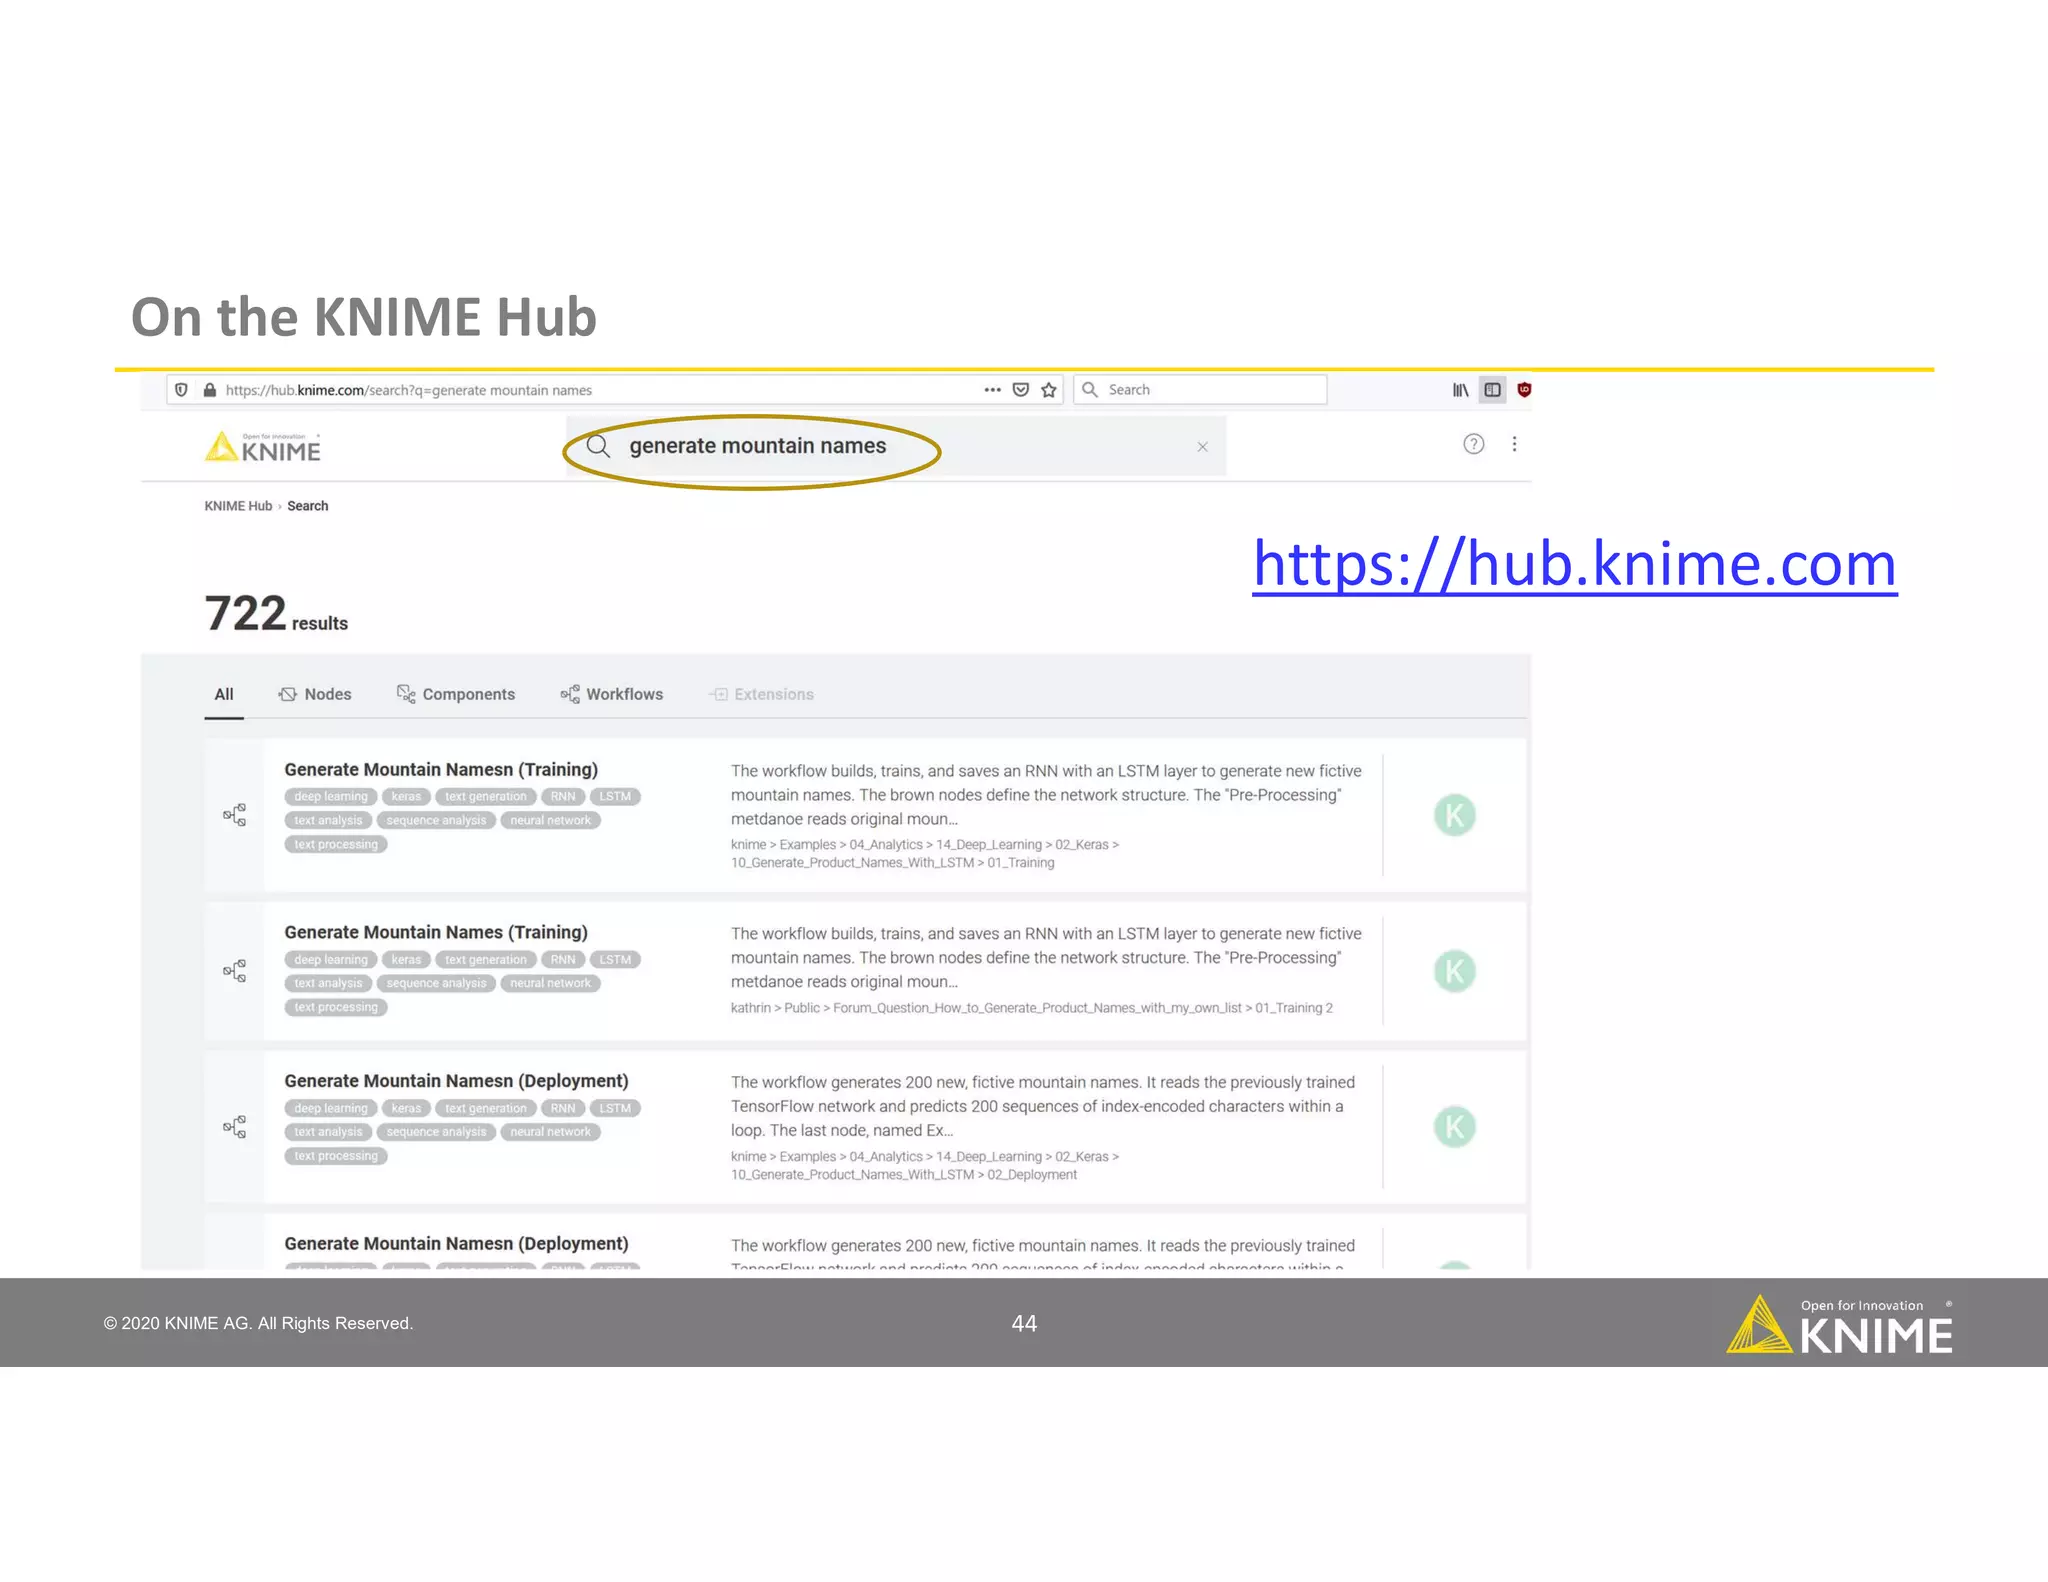2048x1582 pixels.
Task: Switch to the Extensions tab
Action: 762,694
